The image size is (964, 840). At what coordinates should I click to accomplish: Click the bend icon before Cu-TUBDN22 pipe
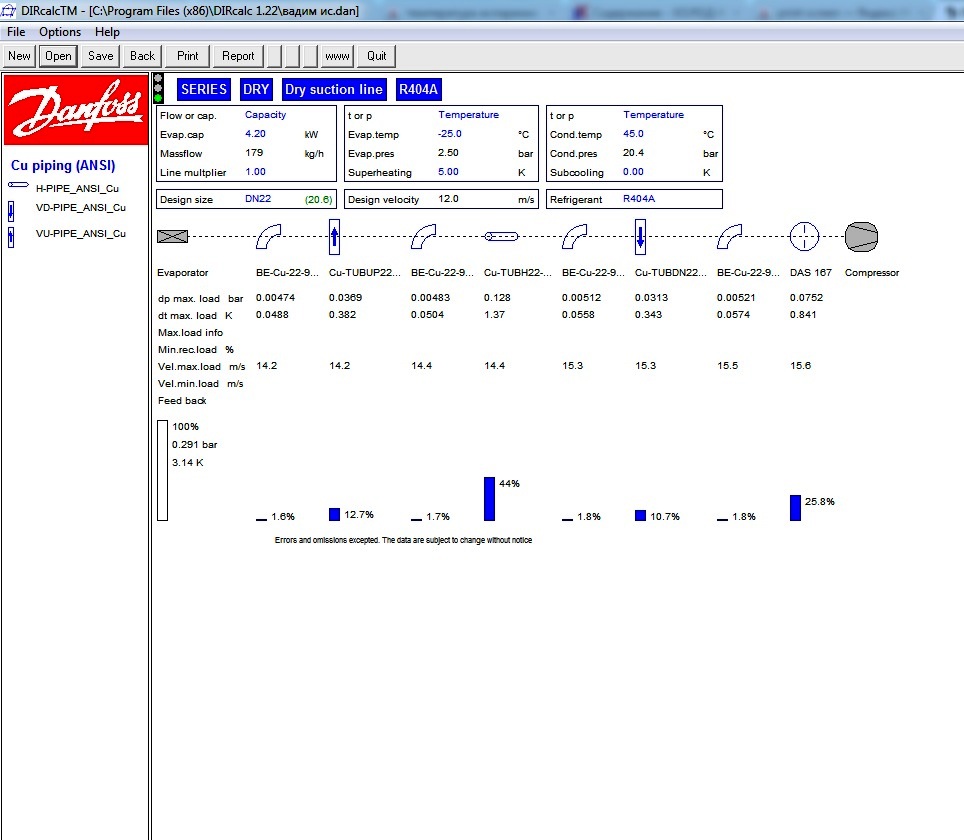coord(574,237)
